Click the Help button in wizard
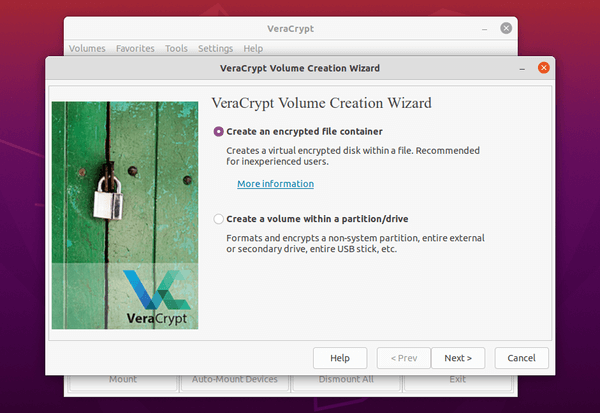This screenshot has height=413, width=600. tap(340, 358)
